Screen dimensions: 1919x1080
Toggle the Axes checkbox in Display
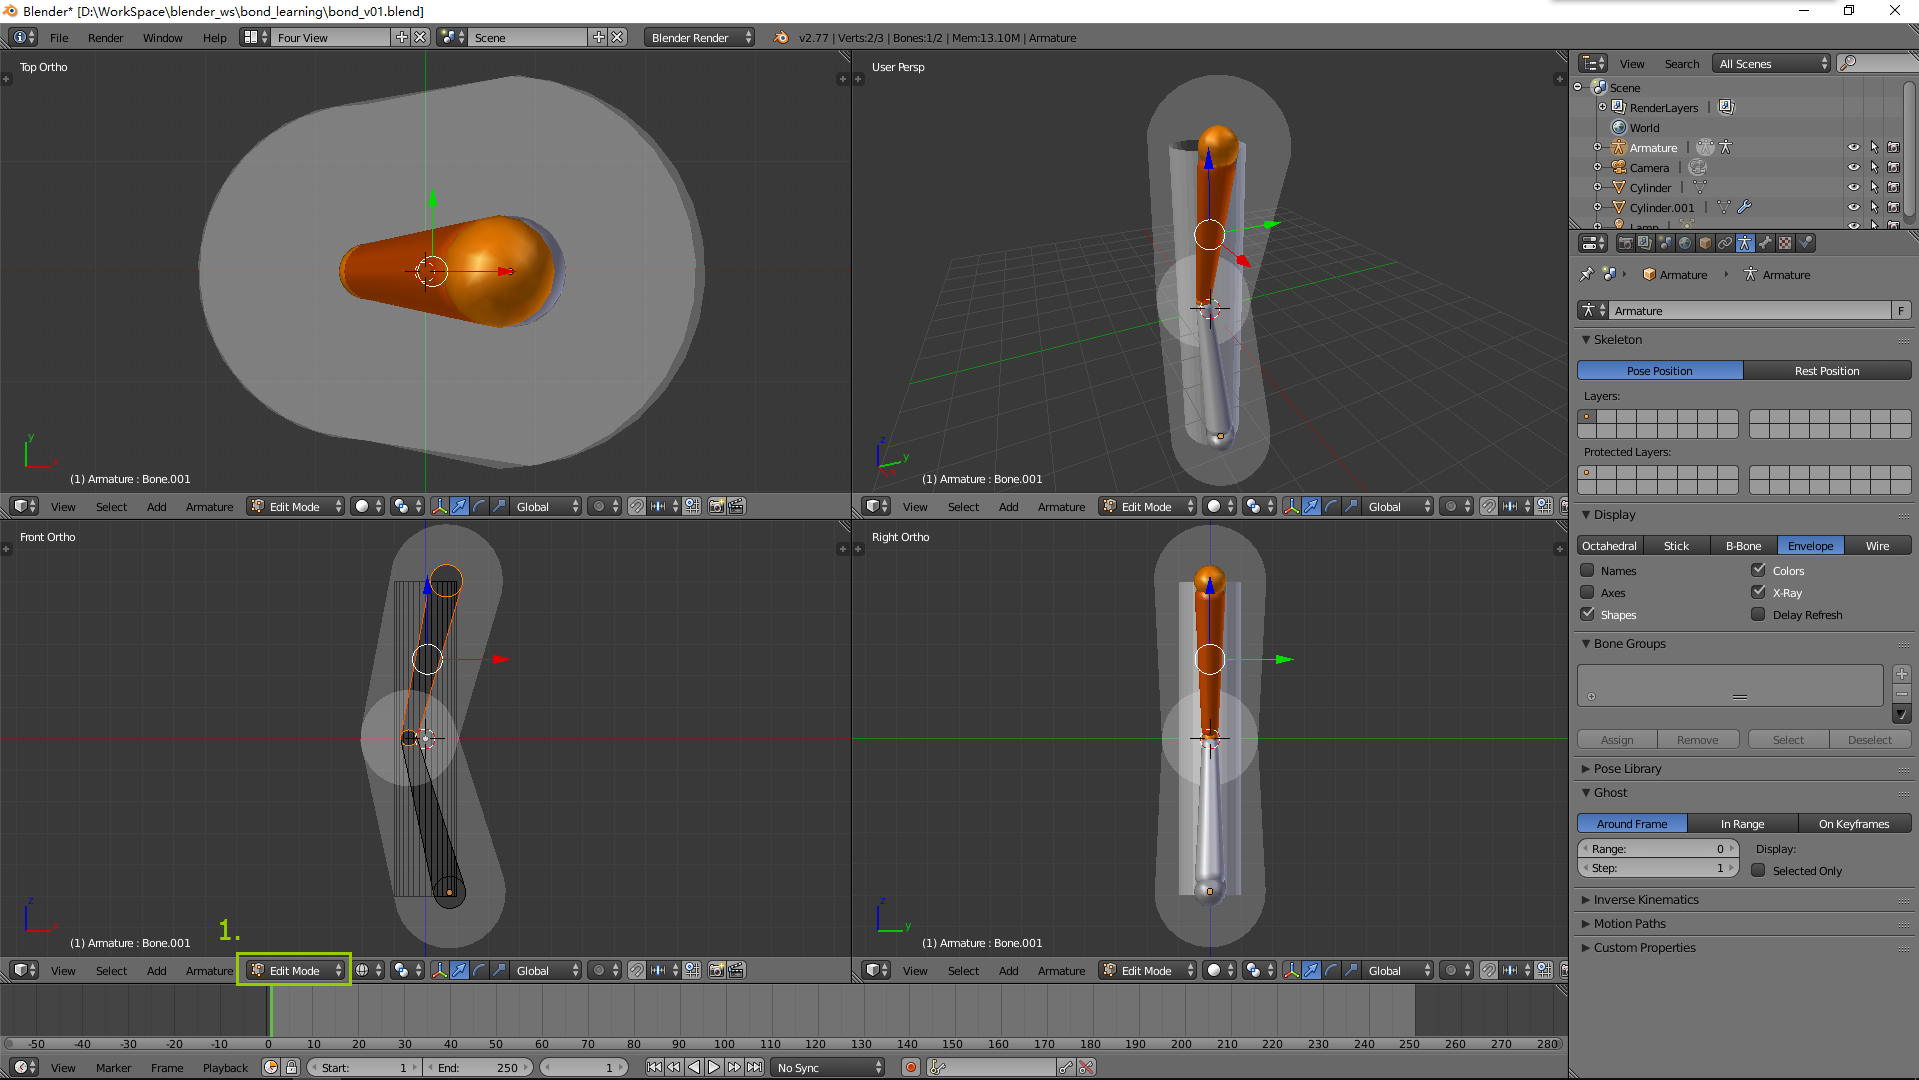pyautogui.click(x=1587, y=592)
